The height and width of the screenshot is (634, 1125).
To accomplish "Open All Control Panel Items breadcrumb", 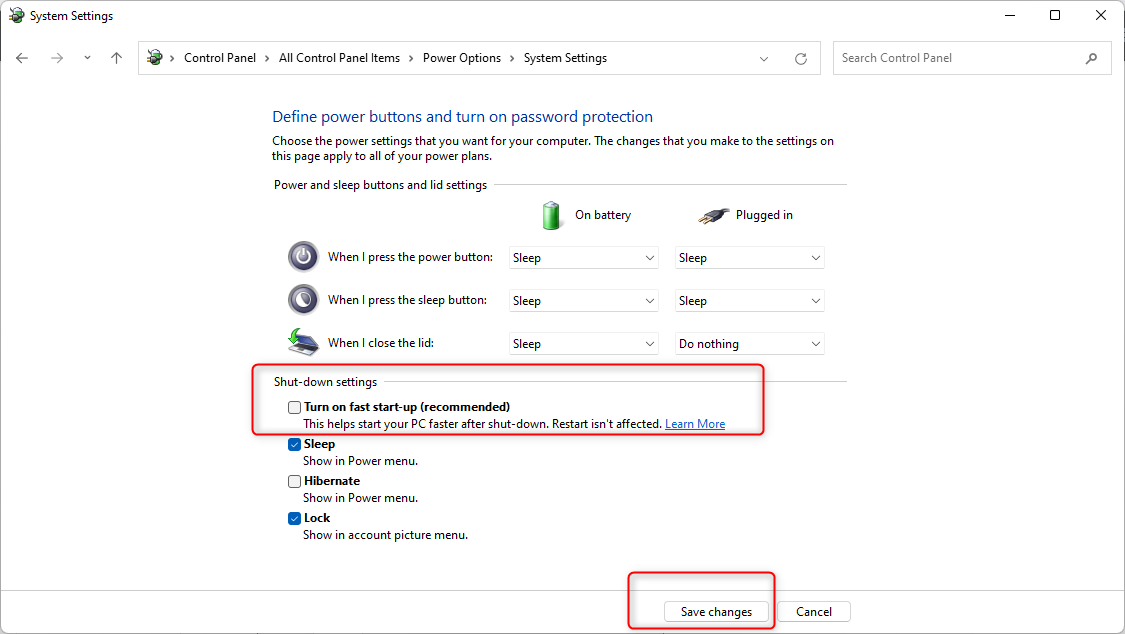I will point(339,58).
